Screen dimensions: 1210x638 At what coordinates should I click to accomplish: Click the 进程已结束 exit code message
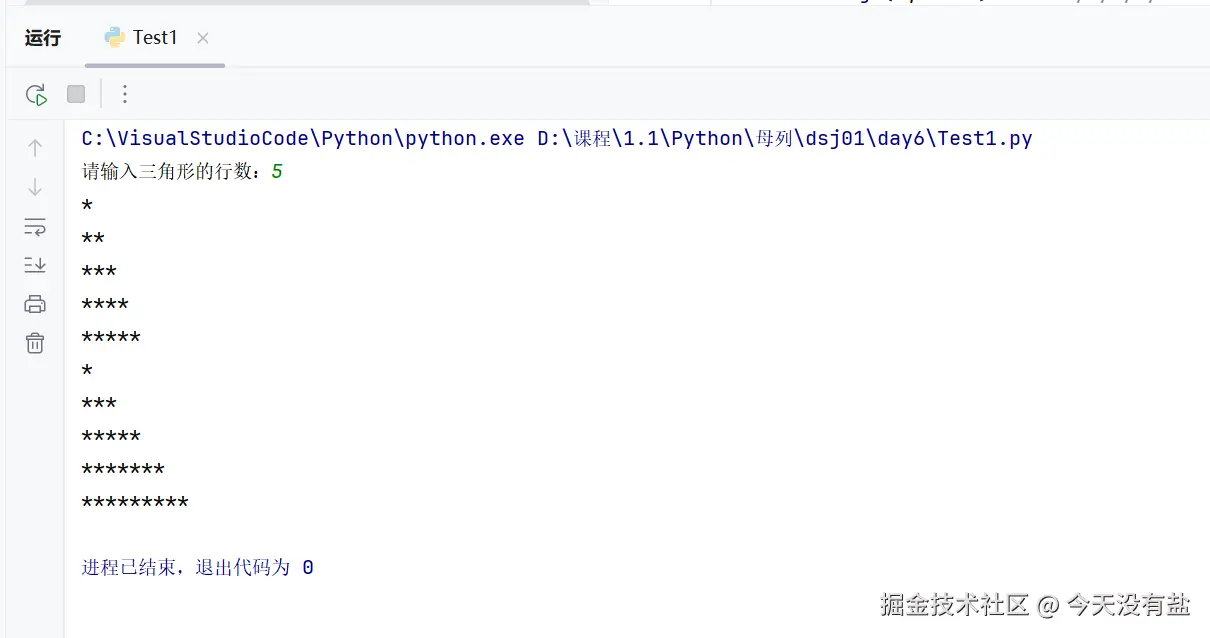[x=198, y=568]
